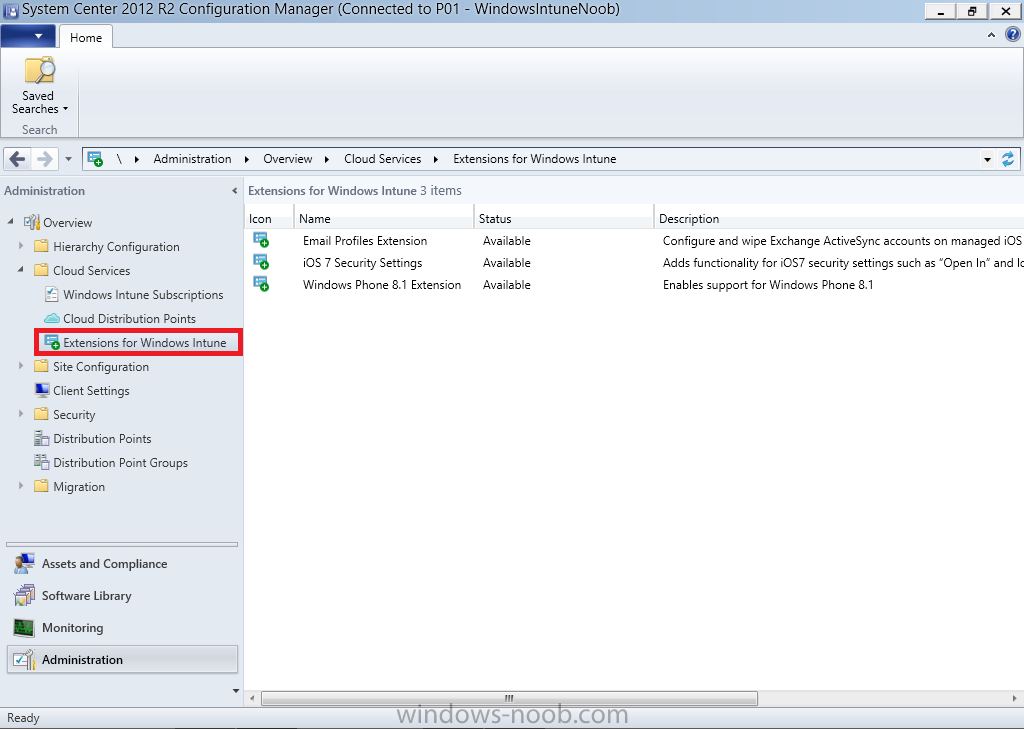This screenshot has height=729, width=1024.
Task: Open the blue application menu dropdown
Action: tap(28, 36)
